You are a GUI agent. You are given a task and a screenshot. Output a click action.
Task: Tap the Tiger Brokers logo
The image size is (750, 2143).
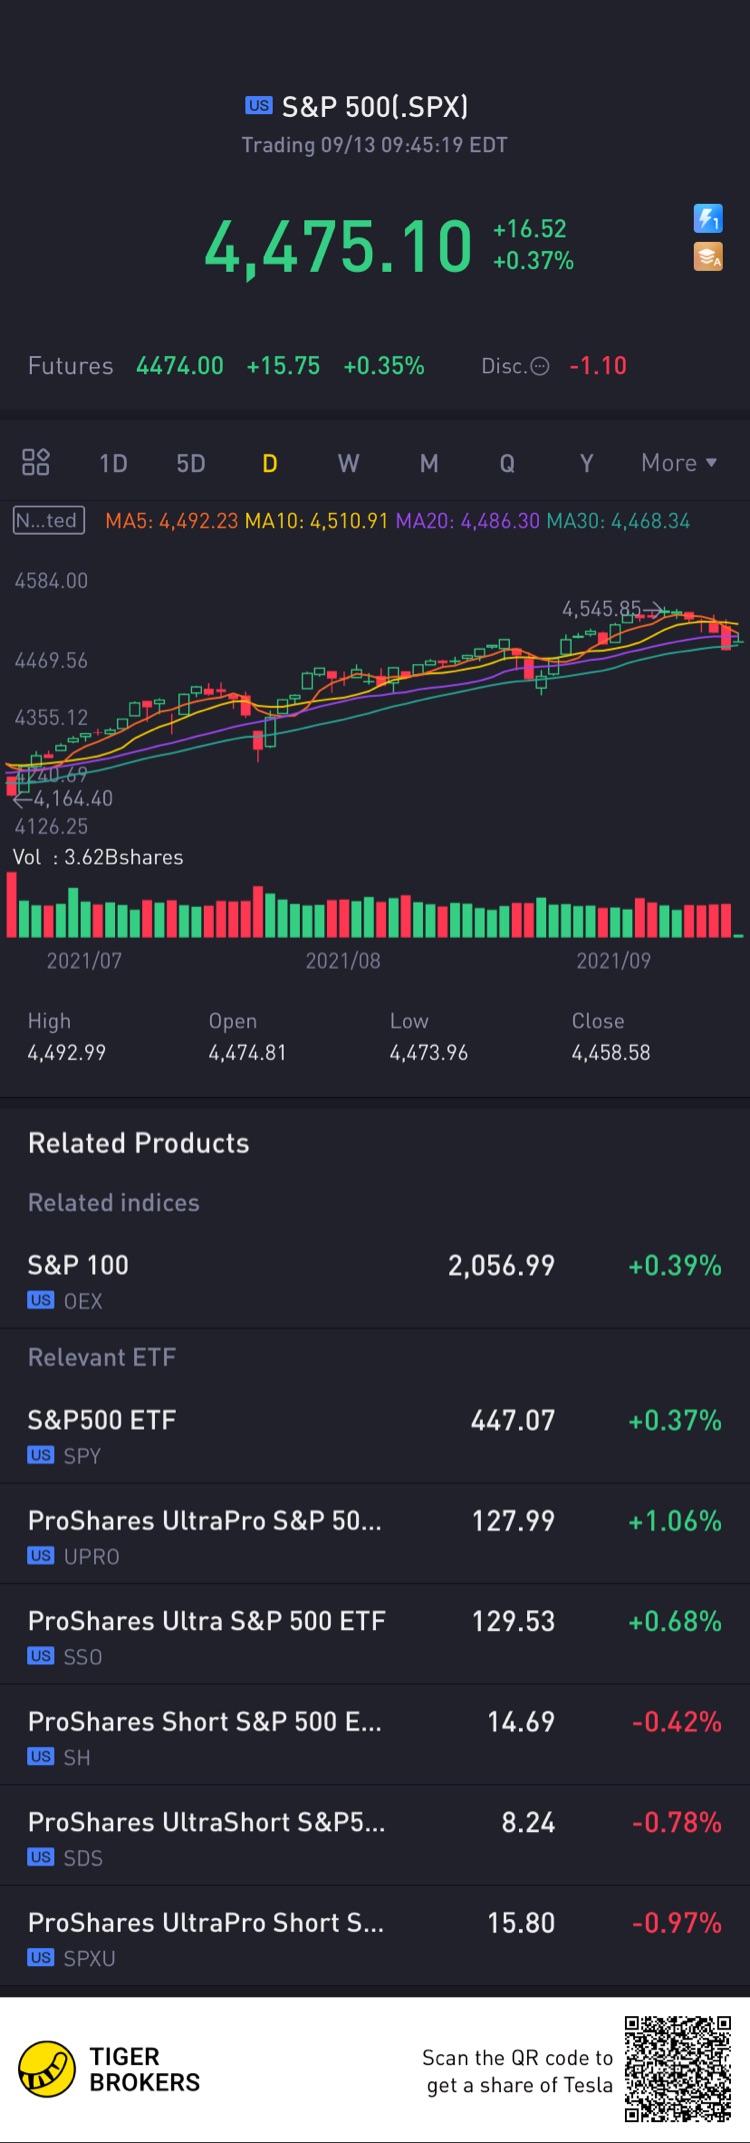(47, 2069)
